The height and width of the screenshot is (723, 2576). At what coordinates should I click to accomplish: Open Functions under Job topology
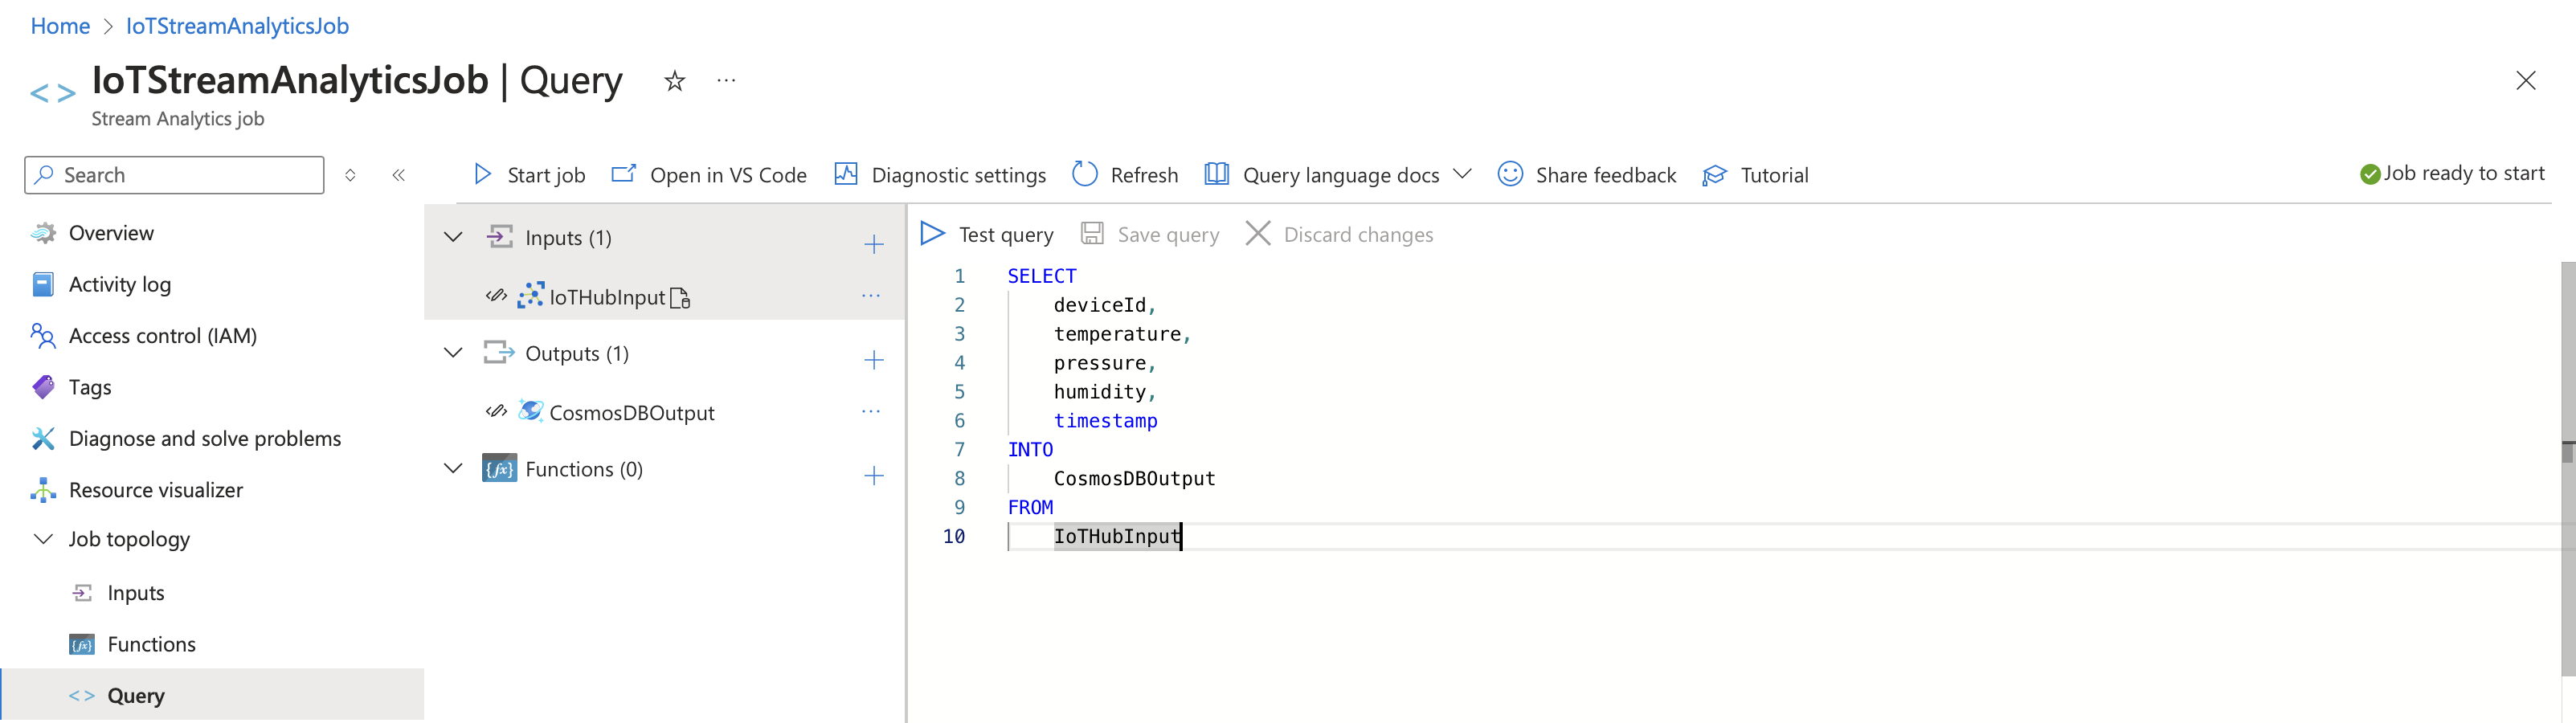tap(152, 644)
